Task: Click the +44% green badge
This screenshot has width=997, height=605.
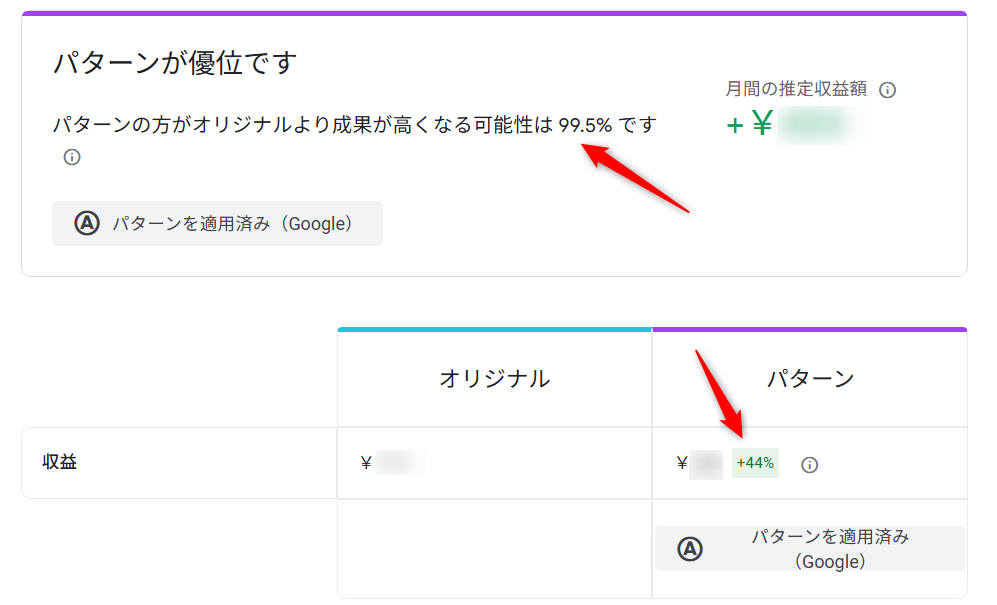Action: 755,463
